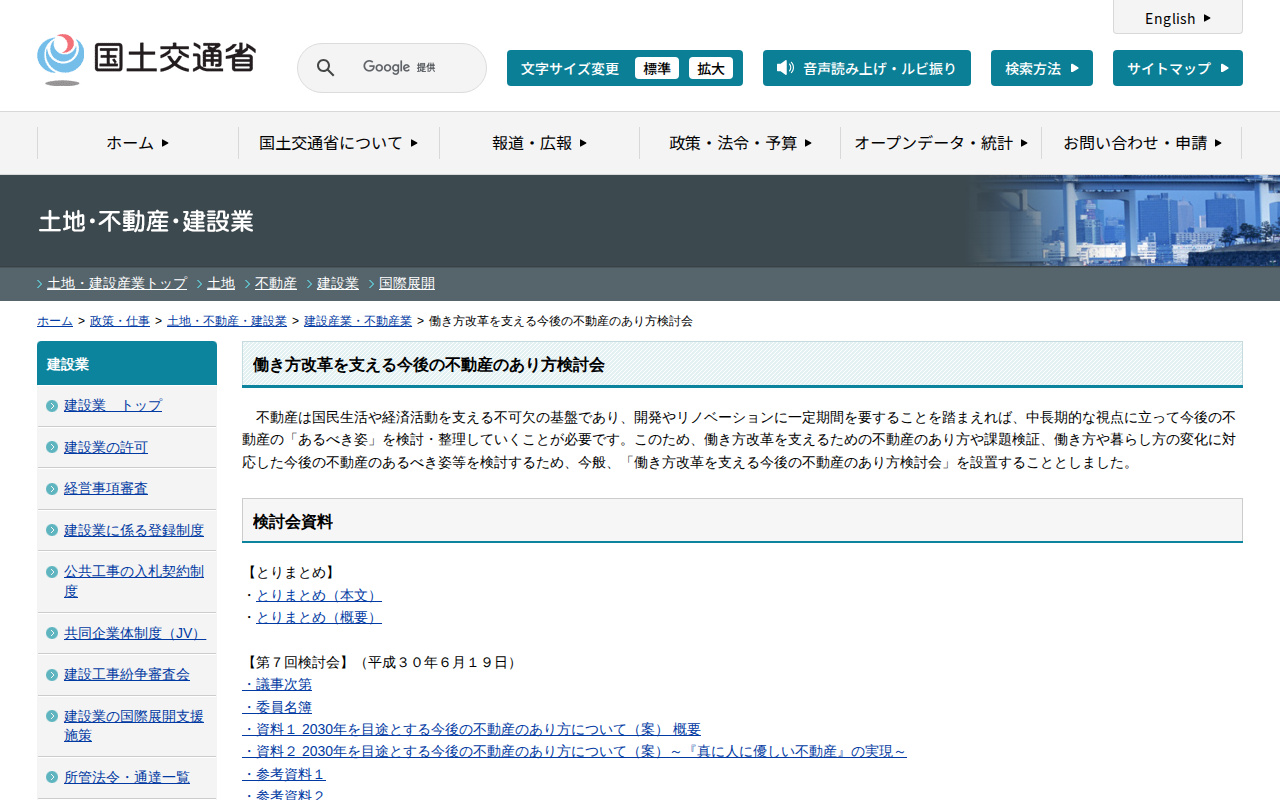Click bullet icon beside 経営事項審査
The width and height of the screenshot is (1280, 800).
[x=52, y=489]
